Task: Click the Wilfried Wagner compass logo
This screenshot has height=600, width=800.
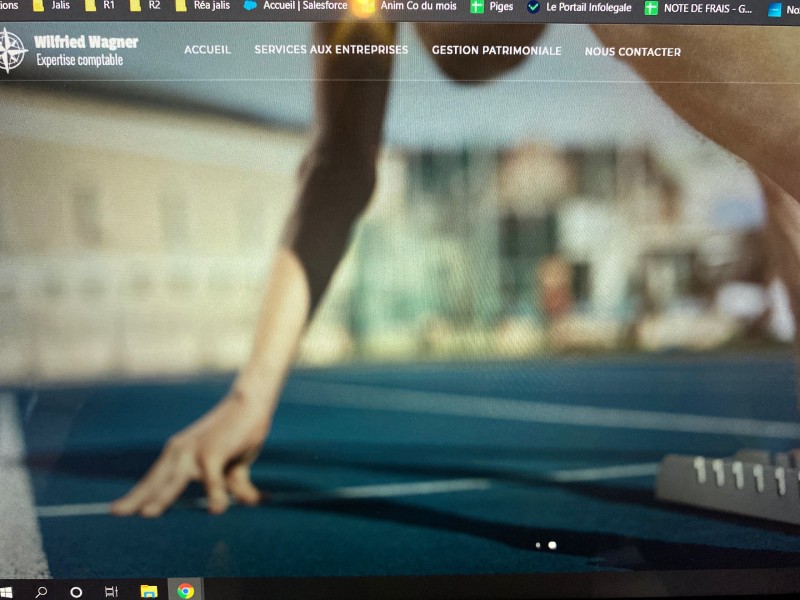Action: pyautogui.click(x=11, y=51)
